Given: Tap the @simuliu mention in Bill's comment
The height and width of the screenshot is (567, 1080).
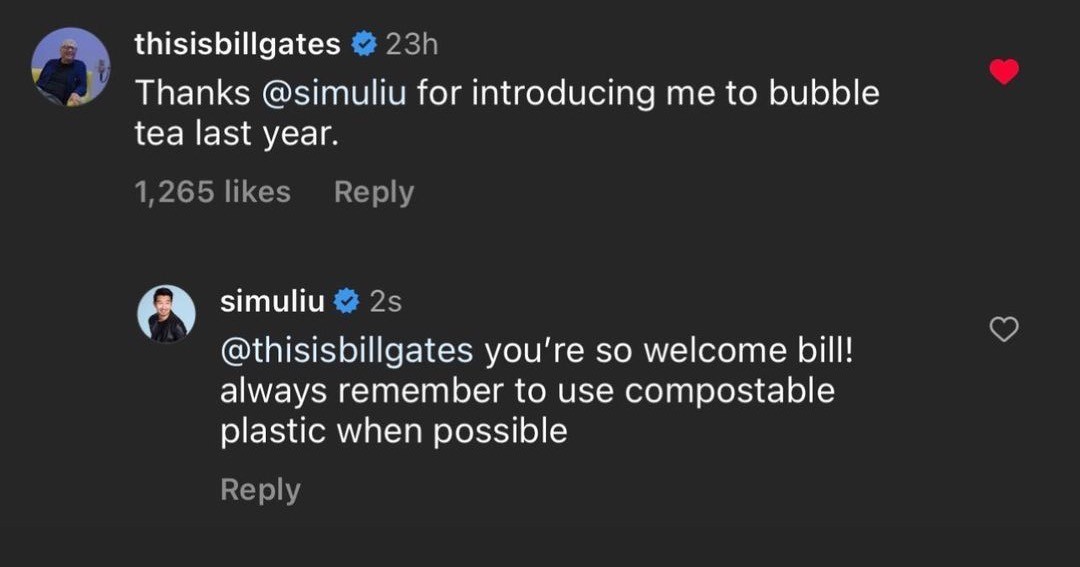Looking at the screenshot, I should click(334, 93).
